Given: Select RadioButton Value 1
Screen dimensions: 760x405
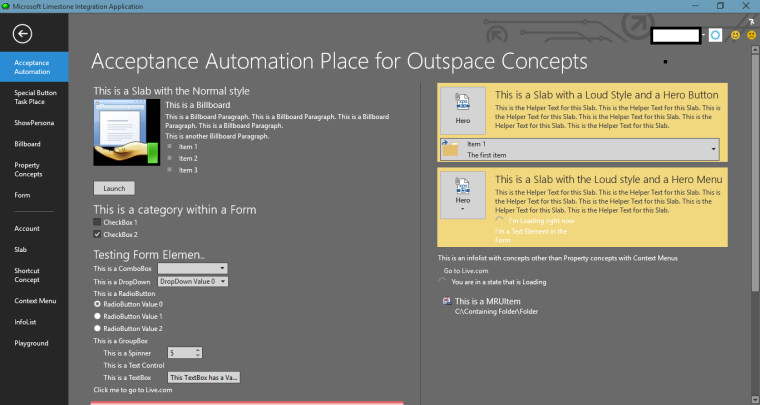Looking at the screenshot, I should [x=98, y=316].
